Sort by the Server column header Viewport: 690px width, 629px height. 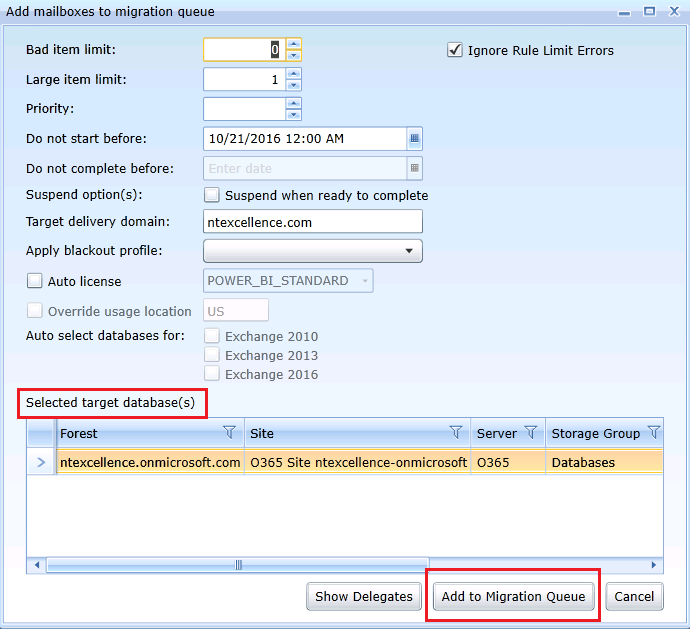tap(508, 433)
